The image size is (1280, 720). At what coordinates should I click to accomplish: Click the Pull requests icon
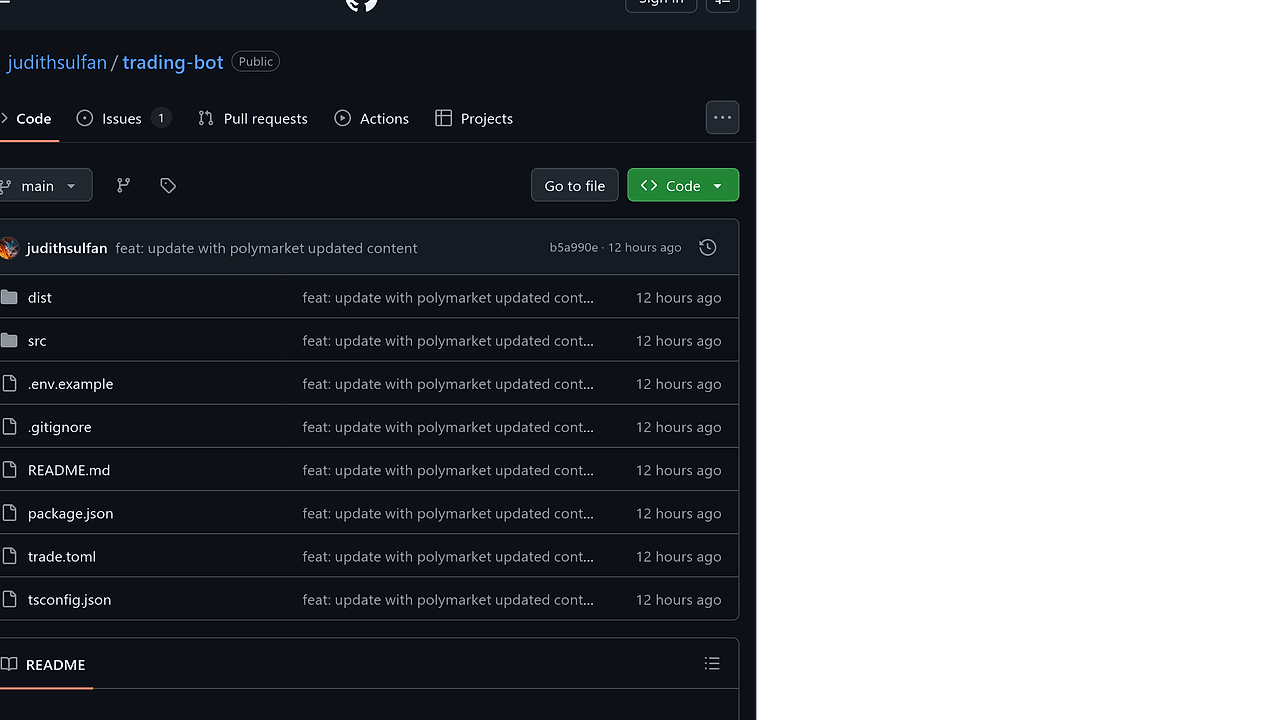(x=206, y=118)
